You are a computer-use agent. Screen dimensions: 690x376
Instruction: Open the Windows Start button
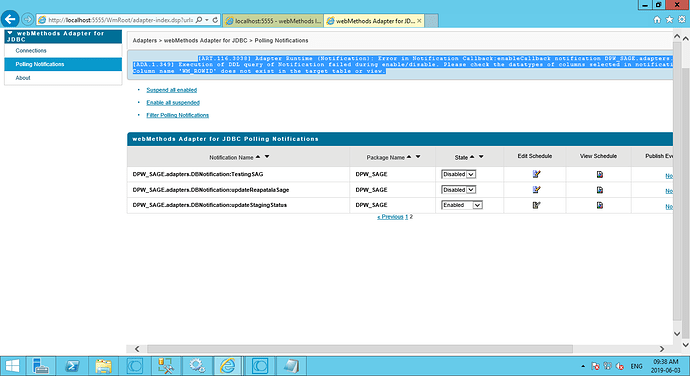pyautogui.click(x=12, y=366)
